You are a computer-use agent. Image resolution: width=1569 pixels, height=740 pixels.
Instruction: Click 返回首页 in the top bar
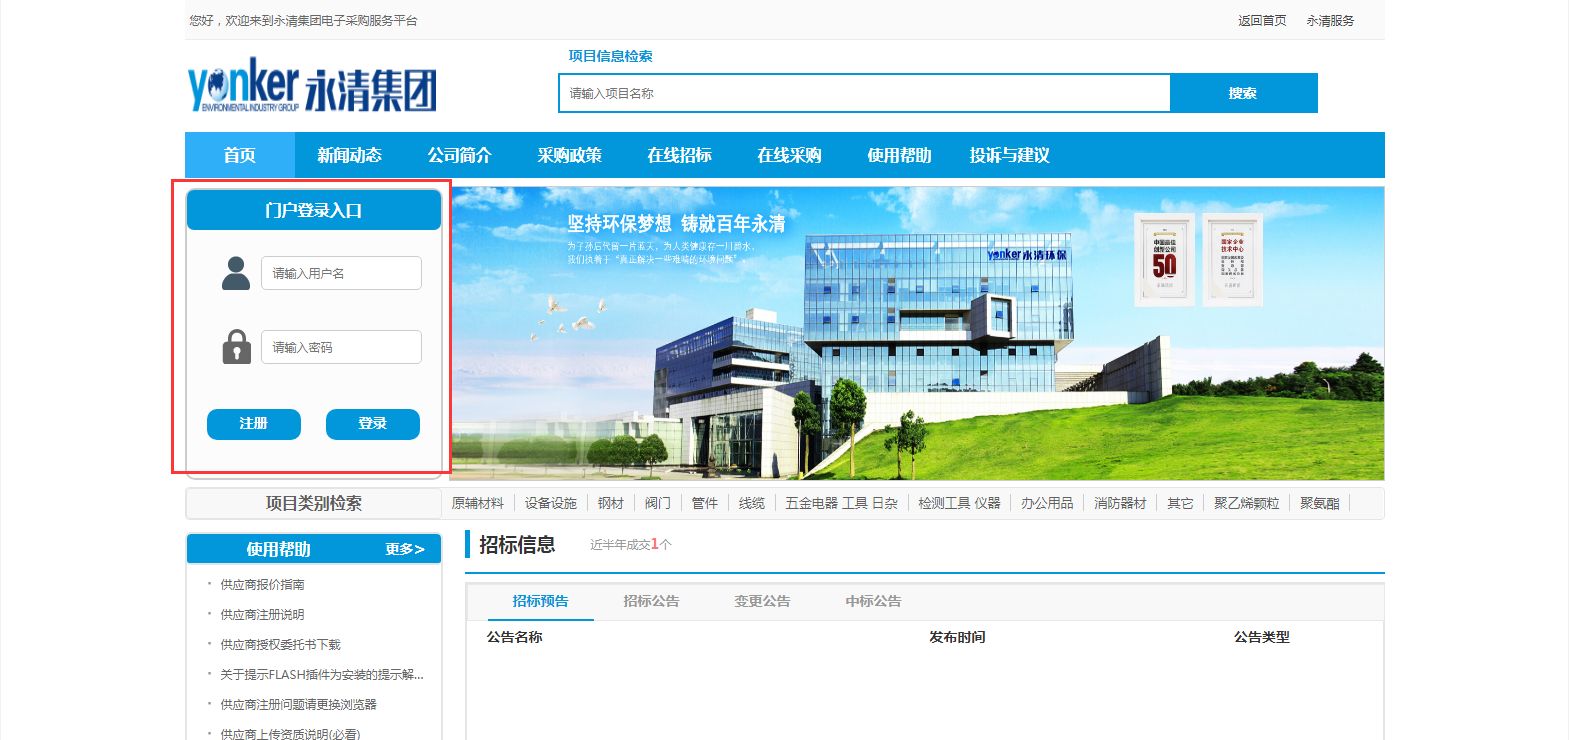click(1262, 20)
